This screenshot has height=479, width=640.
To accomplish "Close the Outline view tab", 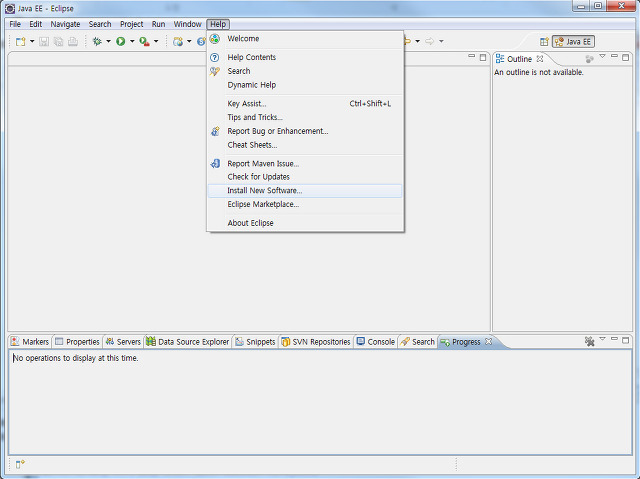I will tap(540, 59).
